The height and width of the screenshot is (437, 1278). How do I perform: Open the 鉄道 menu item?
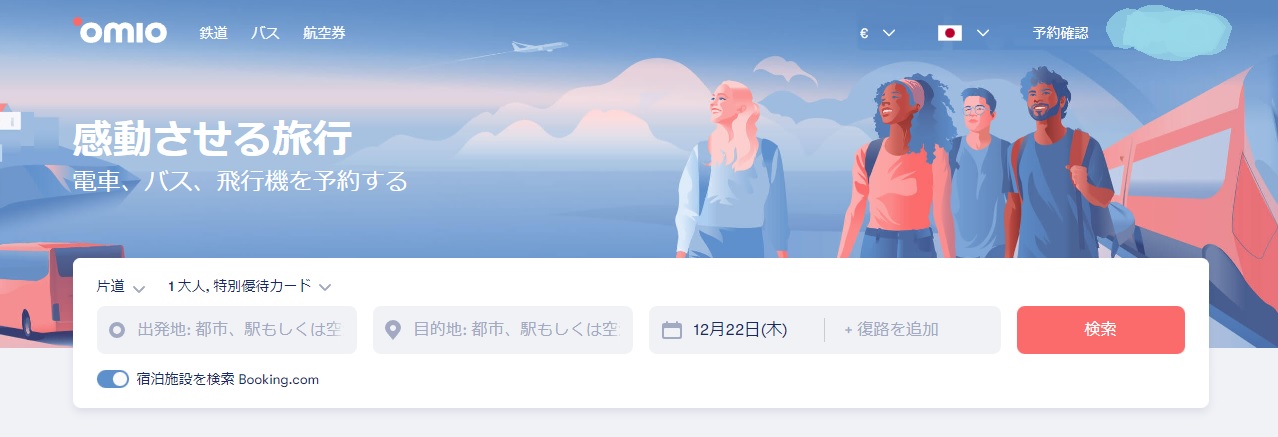coord(214,33)
